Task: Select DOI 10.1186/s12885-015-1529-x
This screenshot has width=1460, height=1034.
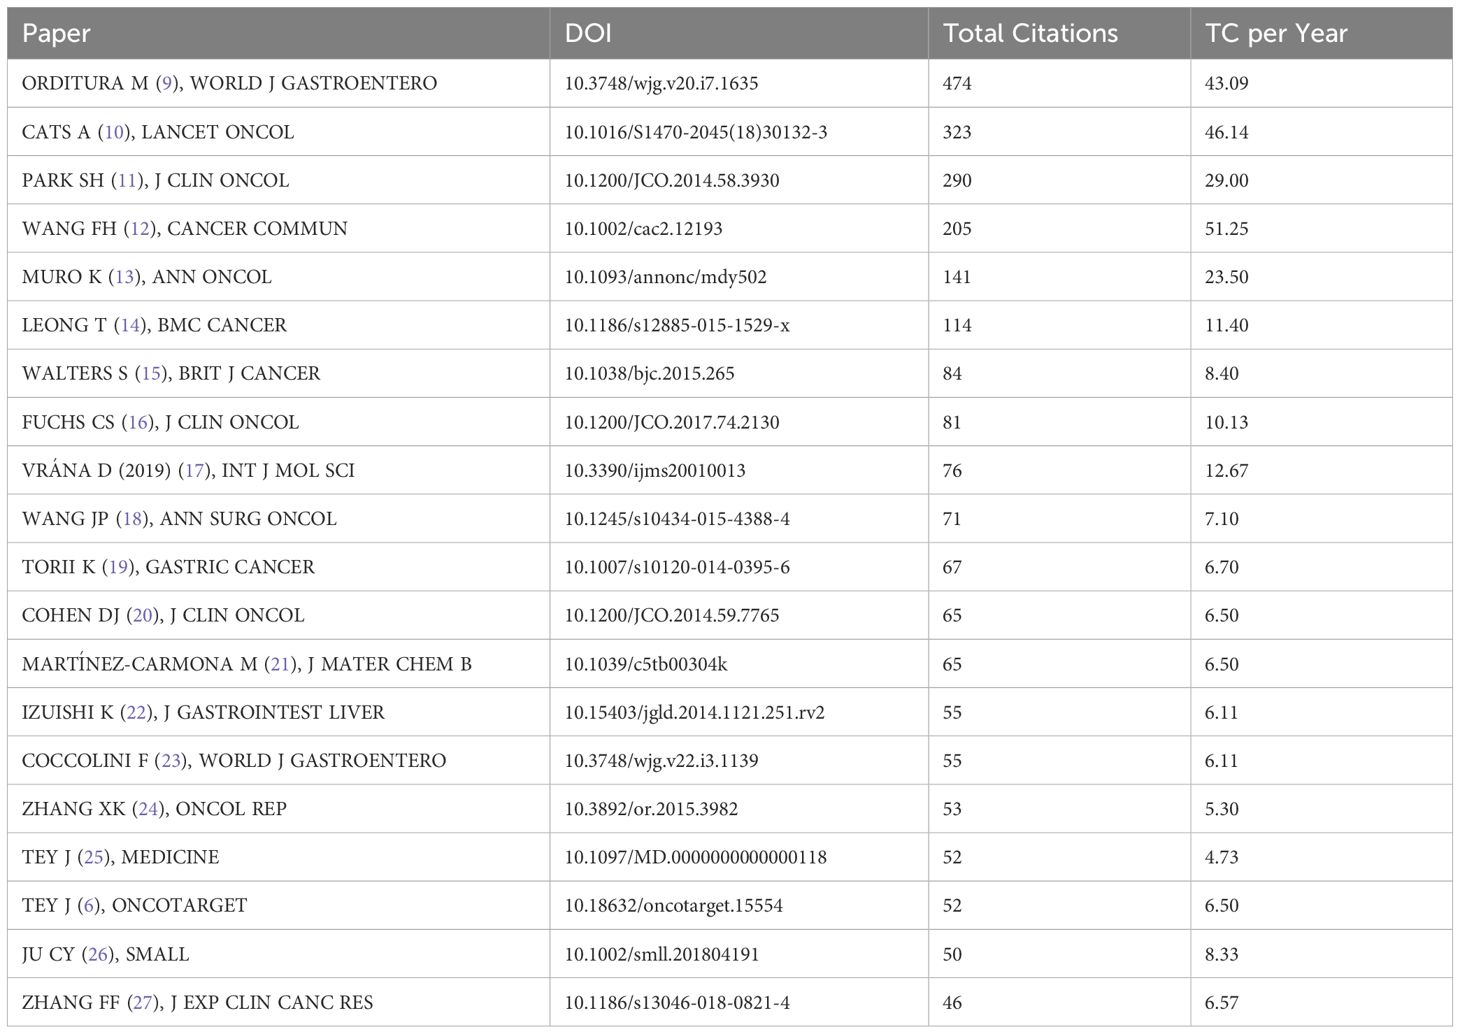Action: click(677, 325)
